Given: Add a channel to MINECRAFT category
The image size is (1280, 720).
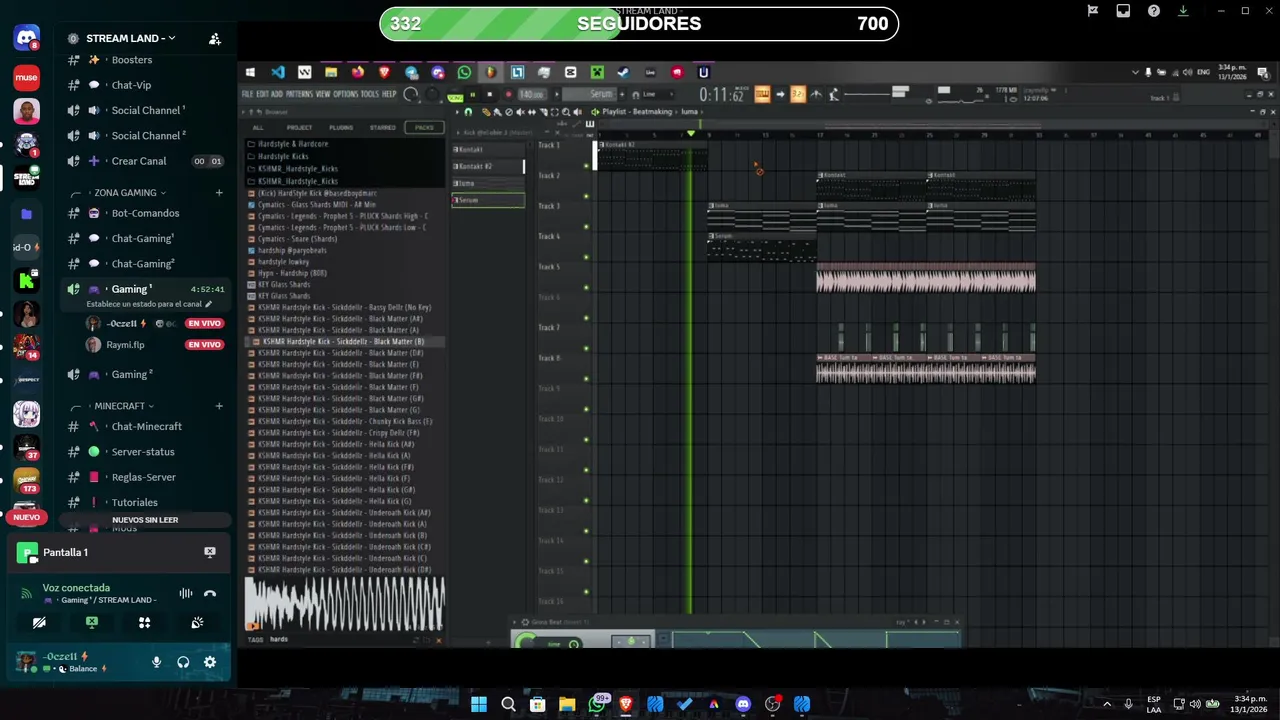Looking at the screenshot, I should coord(219,406).
